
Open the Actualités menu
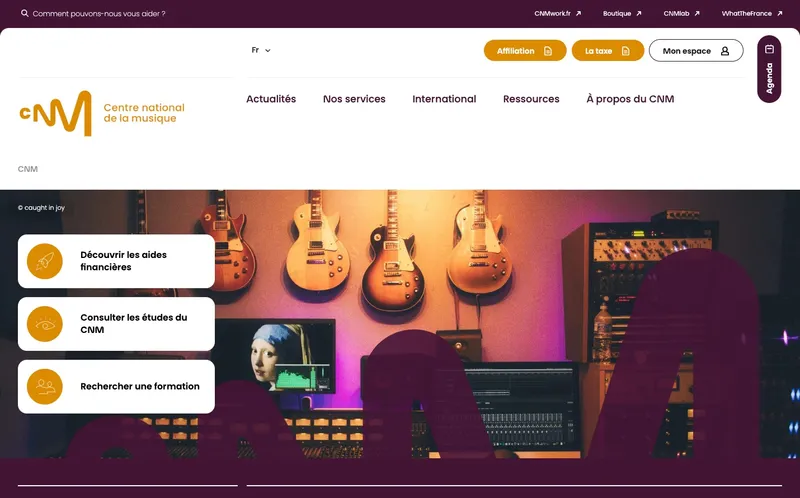271,99
